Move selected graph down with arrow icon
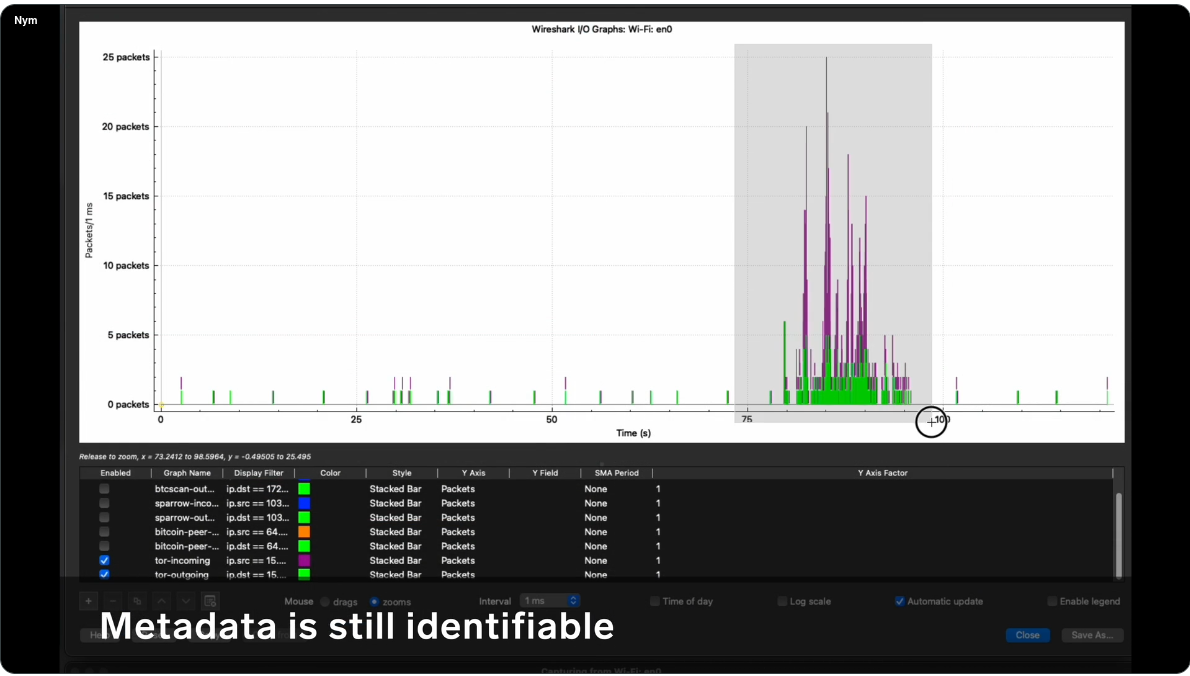This screenshot has width=1190, height=676. tap(185, 601)
